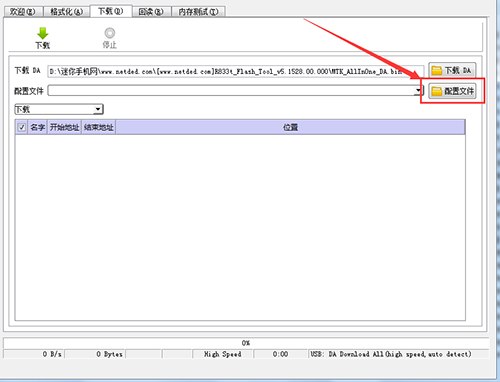Click the 下载 DA label text
The height and width of the screenshot is (382, 500).
27,71
